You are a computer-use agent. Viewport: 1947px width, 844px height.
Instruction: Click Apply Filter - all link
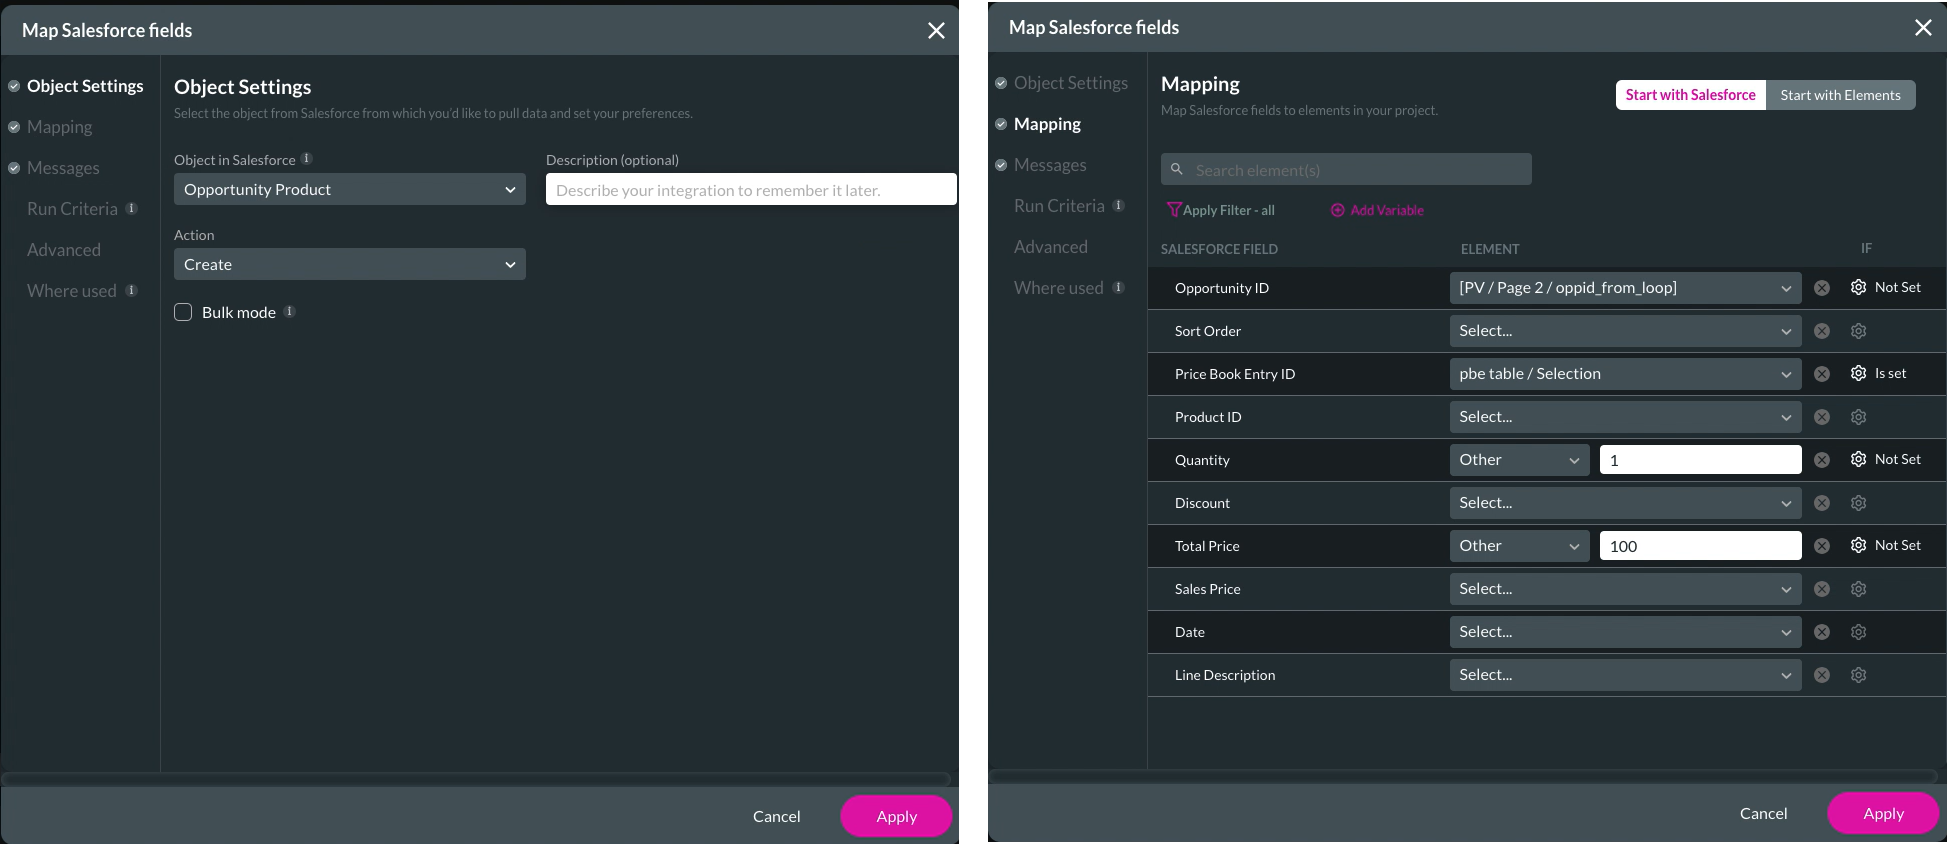pyautogui.click(x=1228, y=210)
